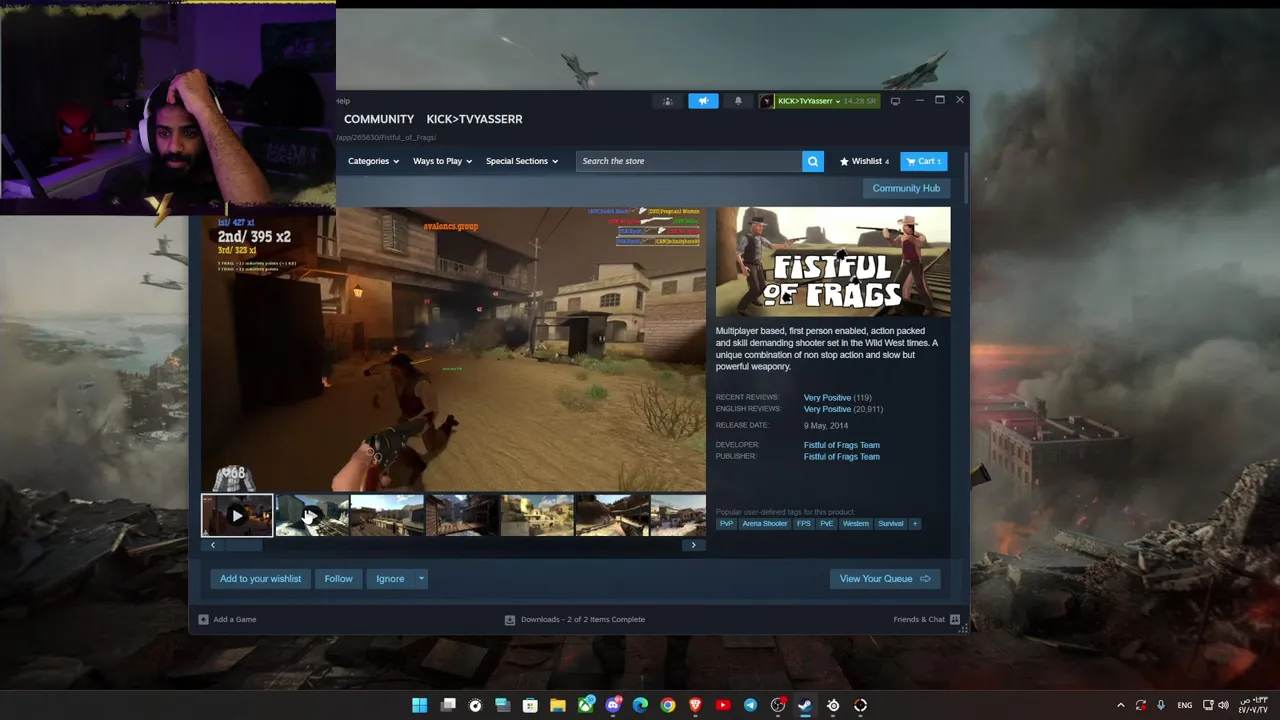Open the publisher Fistful of Frags Team link
1280x720 pixels.
click(x=842, y=457)
